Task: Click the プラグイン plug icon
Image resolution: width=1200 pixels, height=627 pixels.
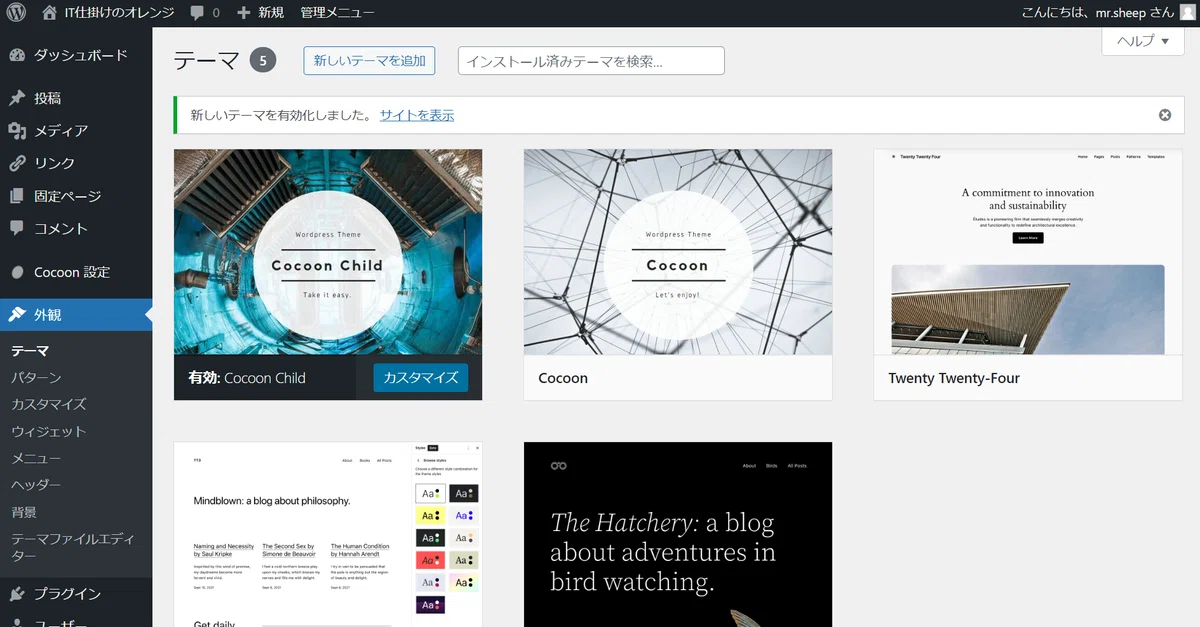Action: (x=17, y=593)
